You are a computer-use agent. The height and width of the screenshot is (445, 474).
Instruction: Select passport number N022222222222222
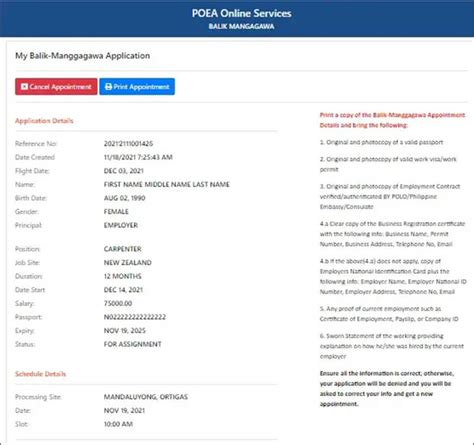click(135, 317)
